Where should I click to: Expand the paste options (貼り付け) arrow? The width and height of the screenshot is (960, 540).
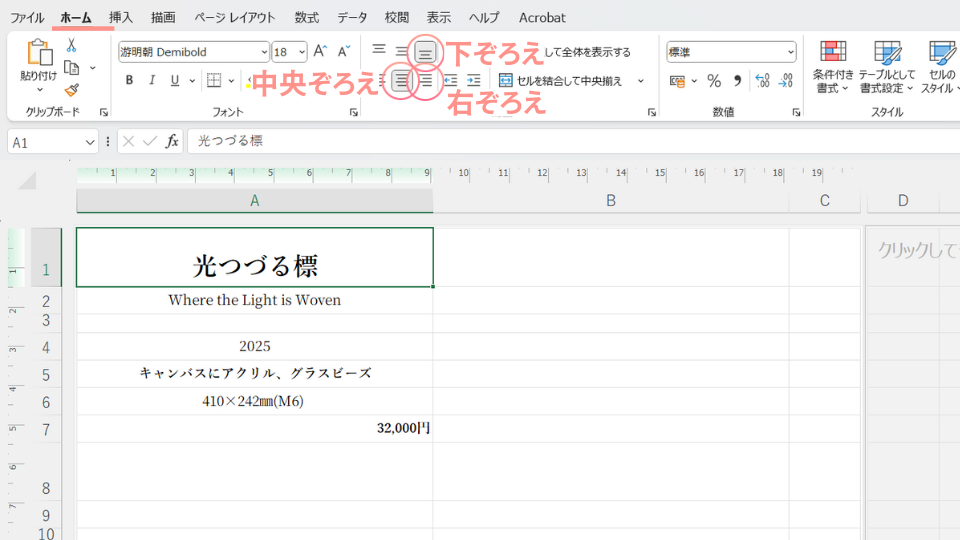[39, 90]
